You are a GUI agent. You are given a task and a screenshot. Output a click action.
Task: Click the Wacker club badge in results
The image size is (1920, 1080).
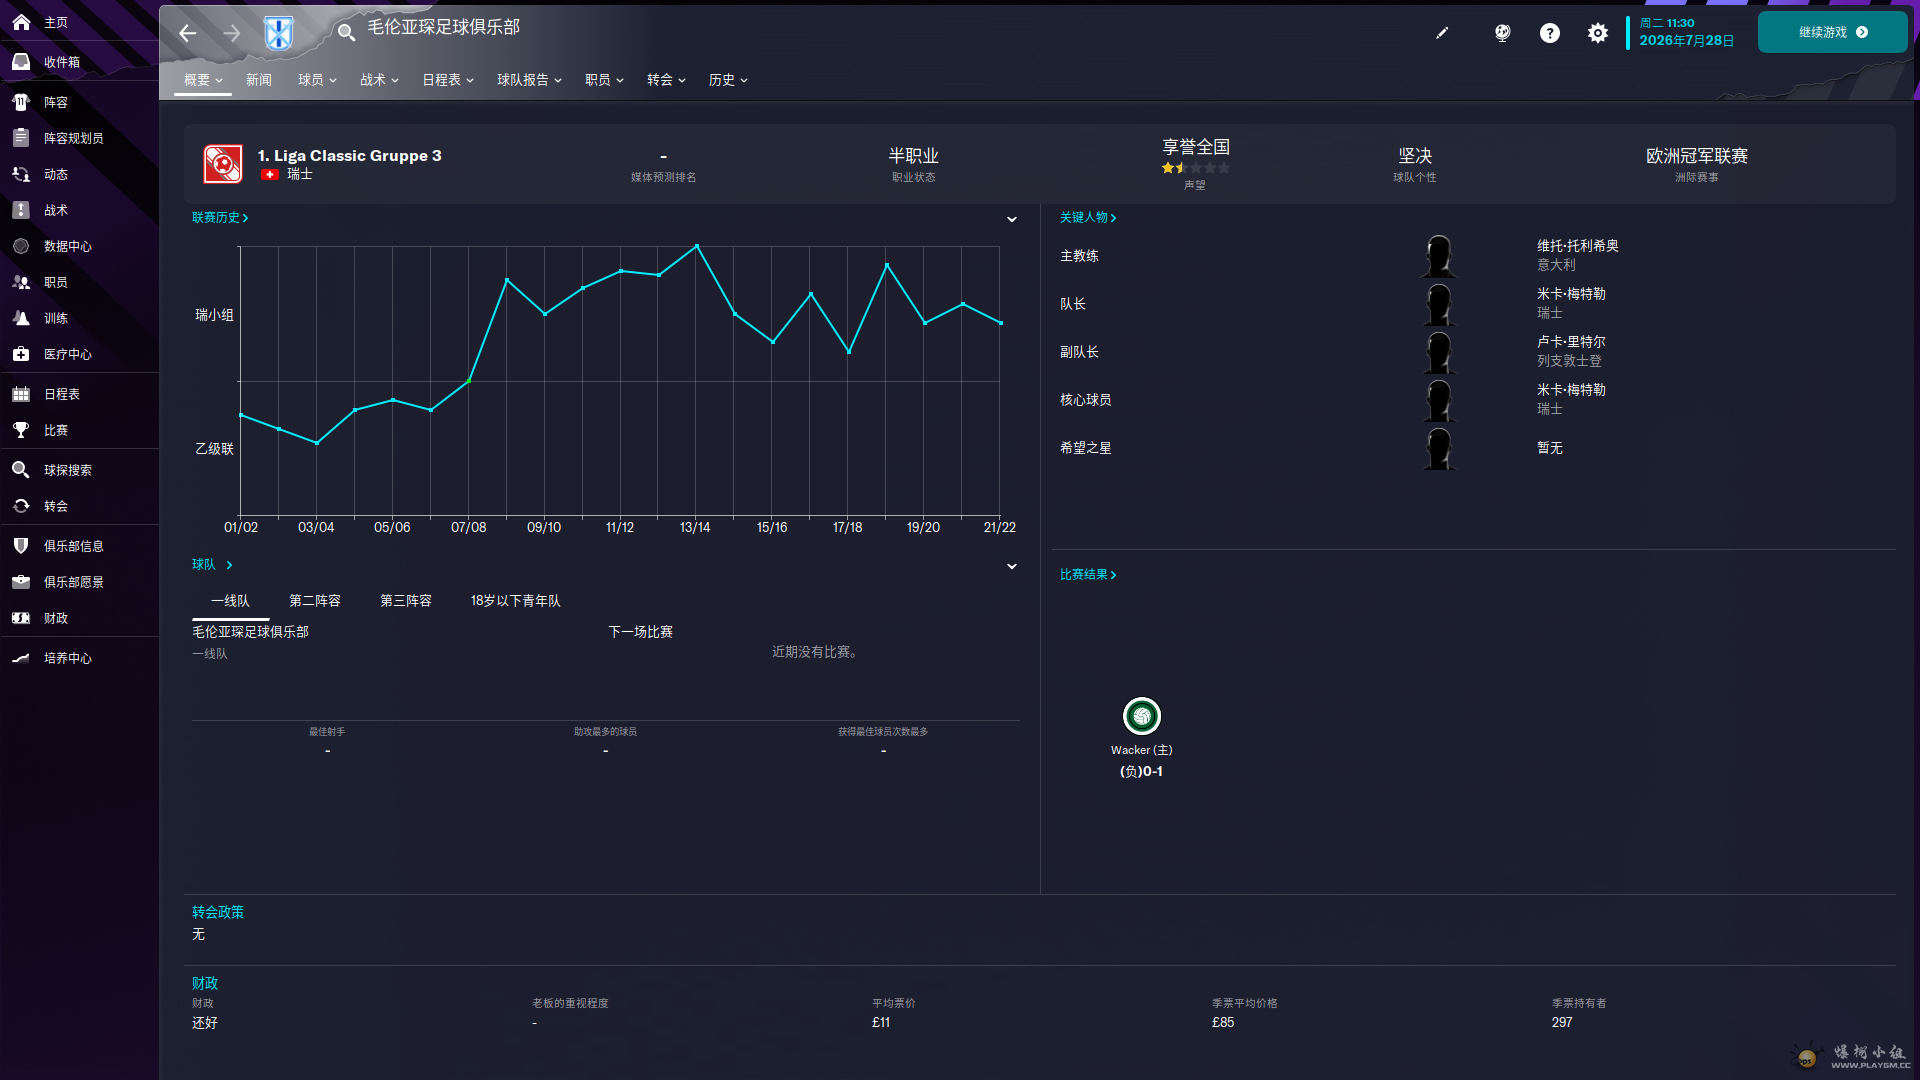(1141, 716)
